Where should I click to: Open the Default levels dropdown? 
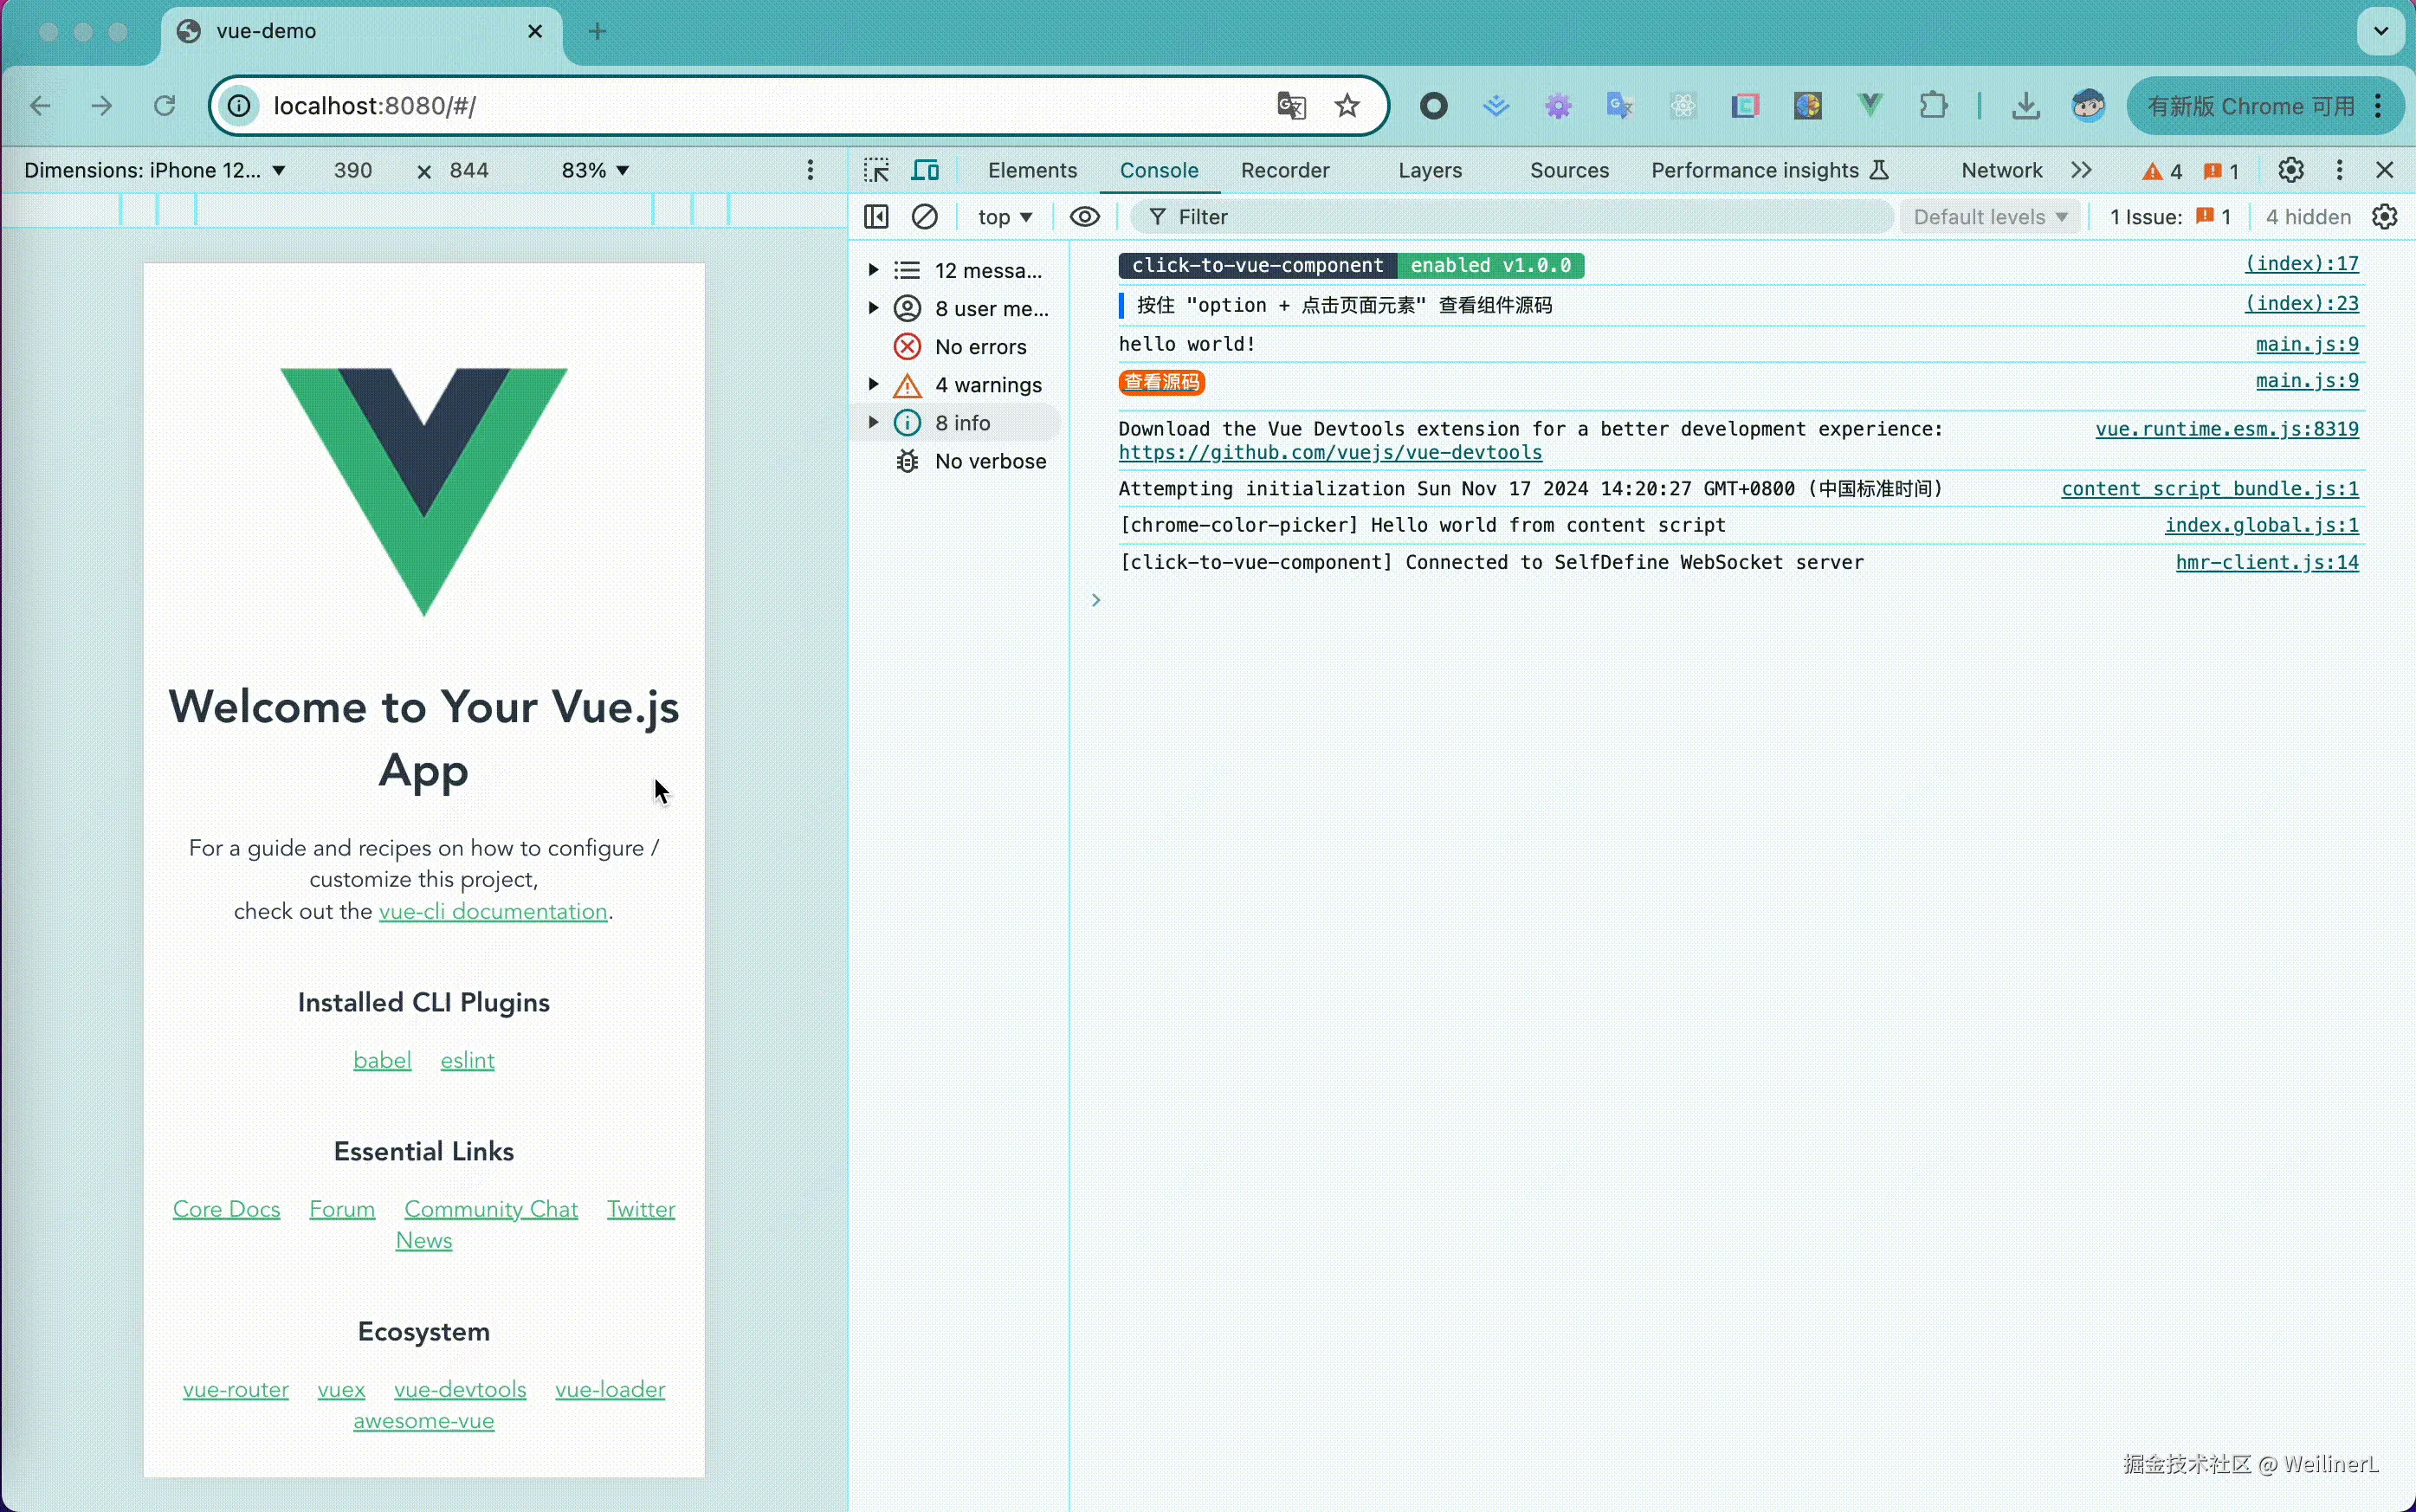pos(1989,217)
